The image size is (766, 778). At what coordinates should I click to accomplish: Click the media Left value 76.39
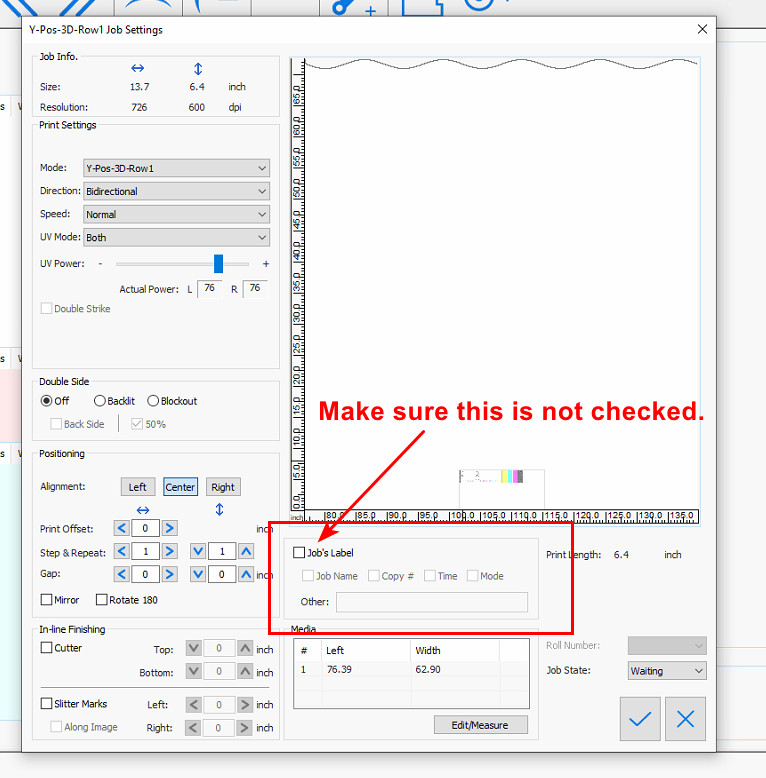click(339, 669)
